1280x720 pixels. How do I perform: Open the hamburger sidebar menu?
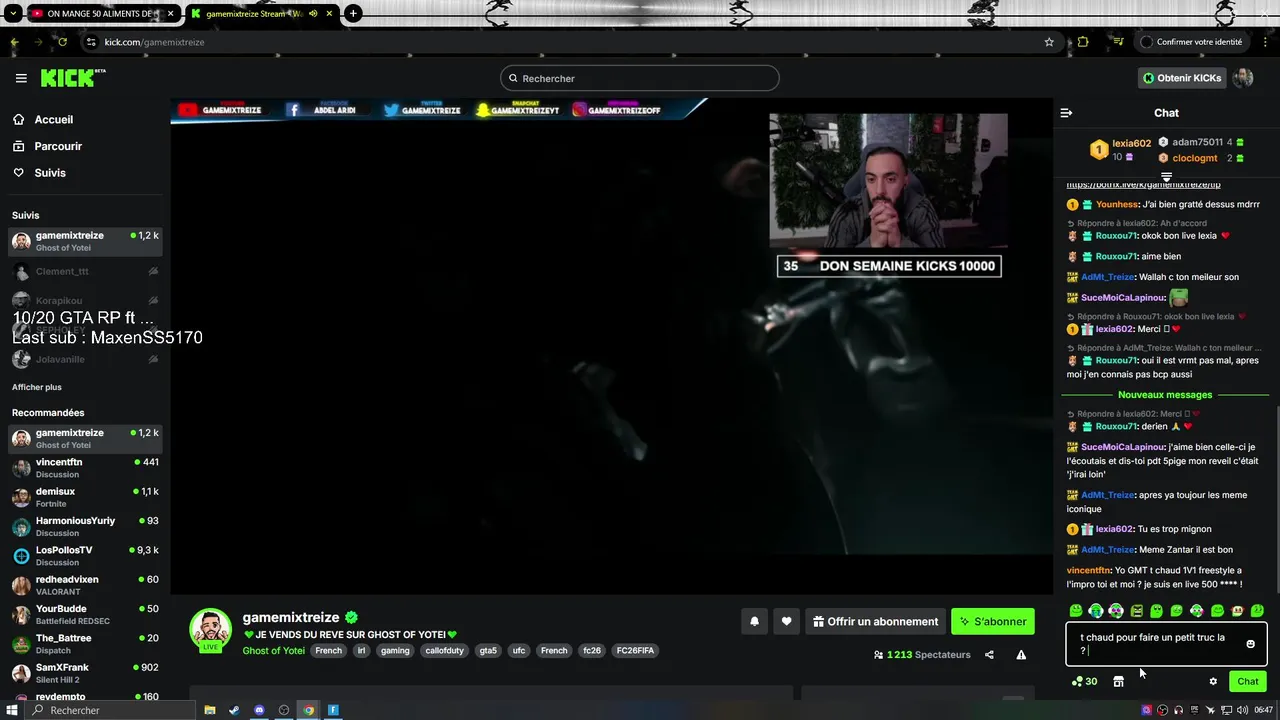pyautogui.click(x=21, y=78)
